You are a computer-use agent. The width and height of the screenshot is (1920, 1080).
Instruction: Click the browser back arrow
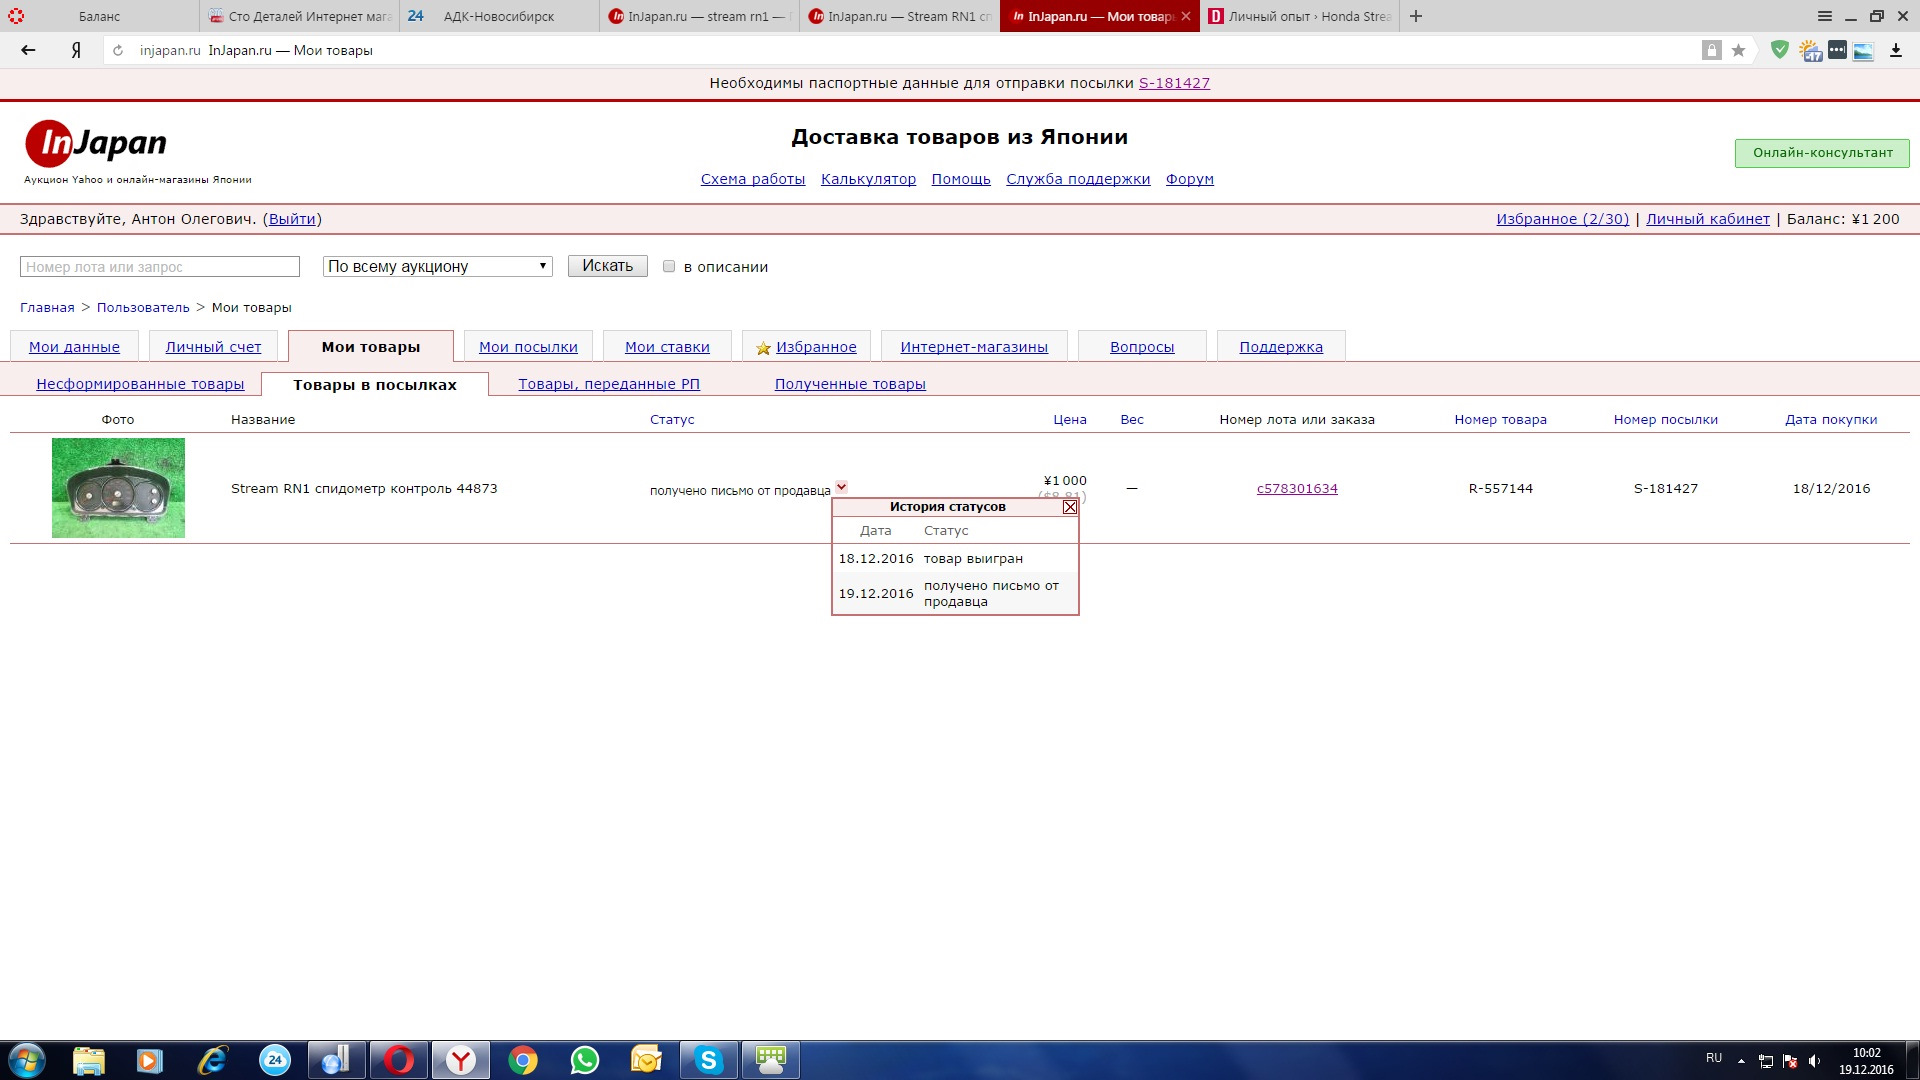pos(28,50)
